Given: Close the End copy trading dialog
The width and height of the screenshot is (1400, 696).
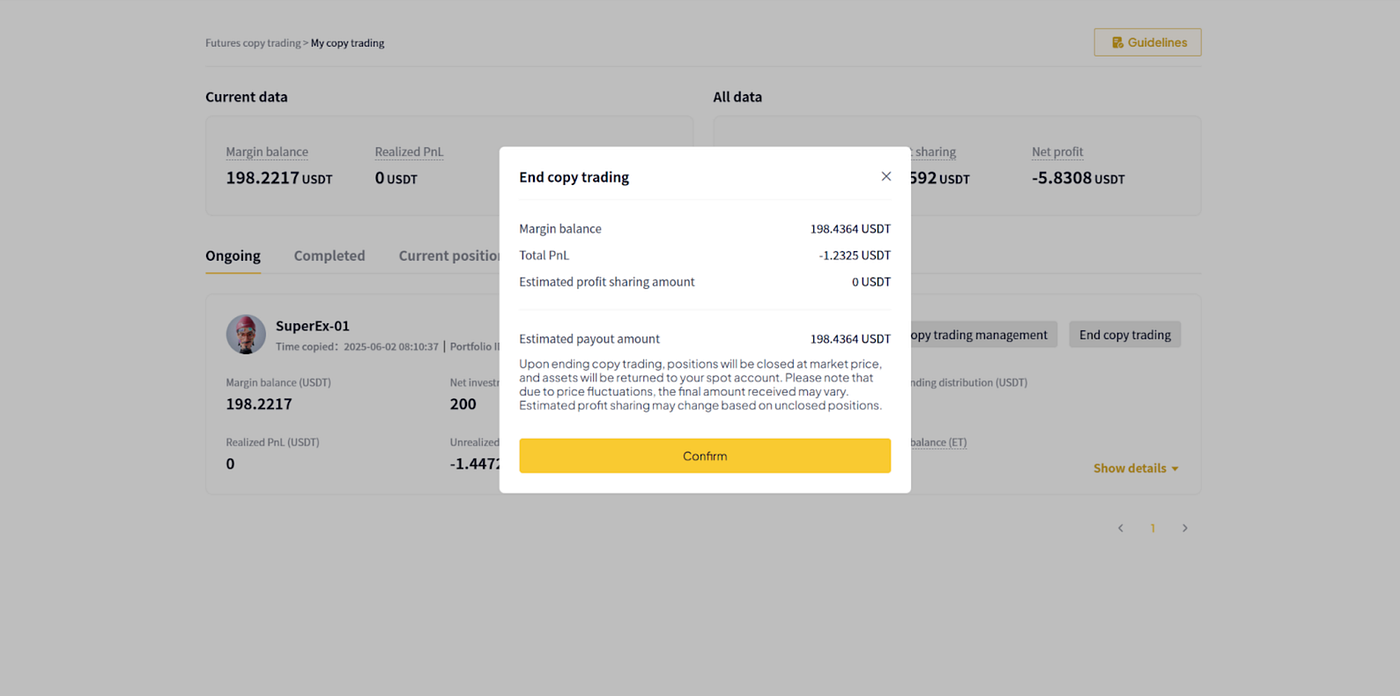Looking at the screenshot, I should [886, 176].
